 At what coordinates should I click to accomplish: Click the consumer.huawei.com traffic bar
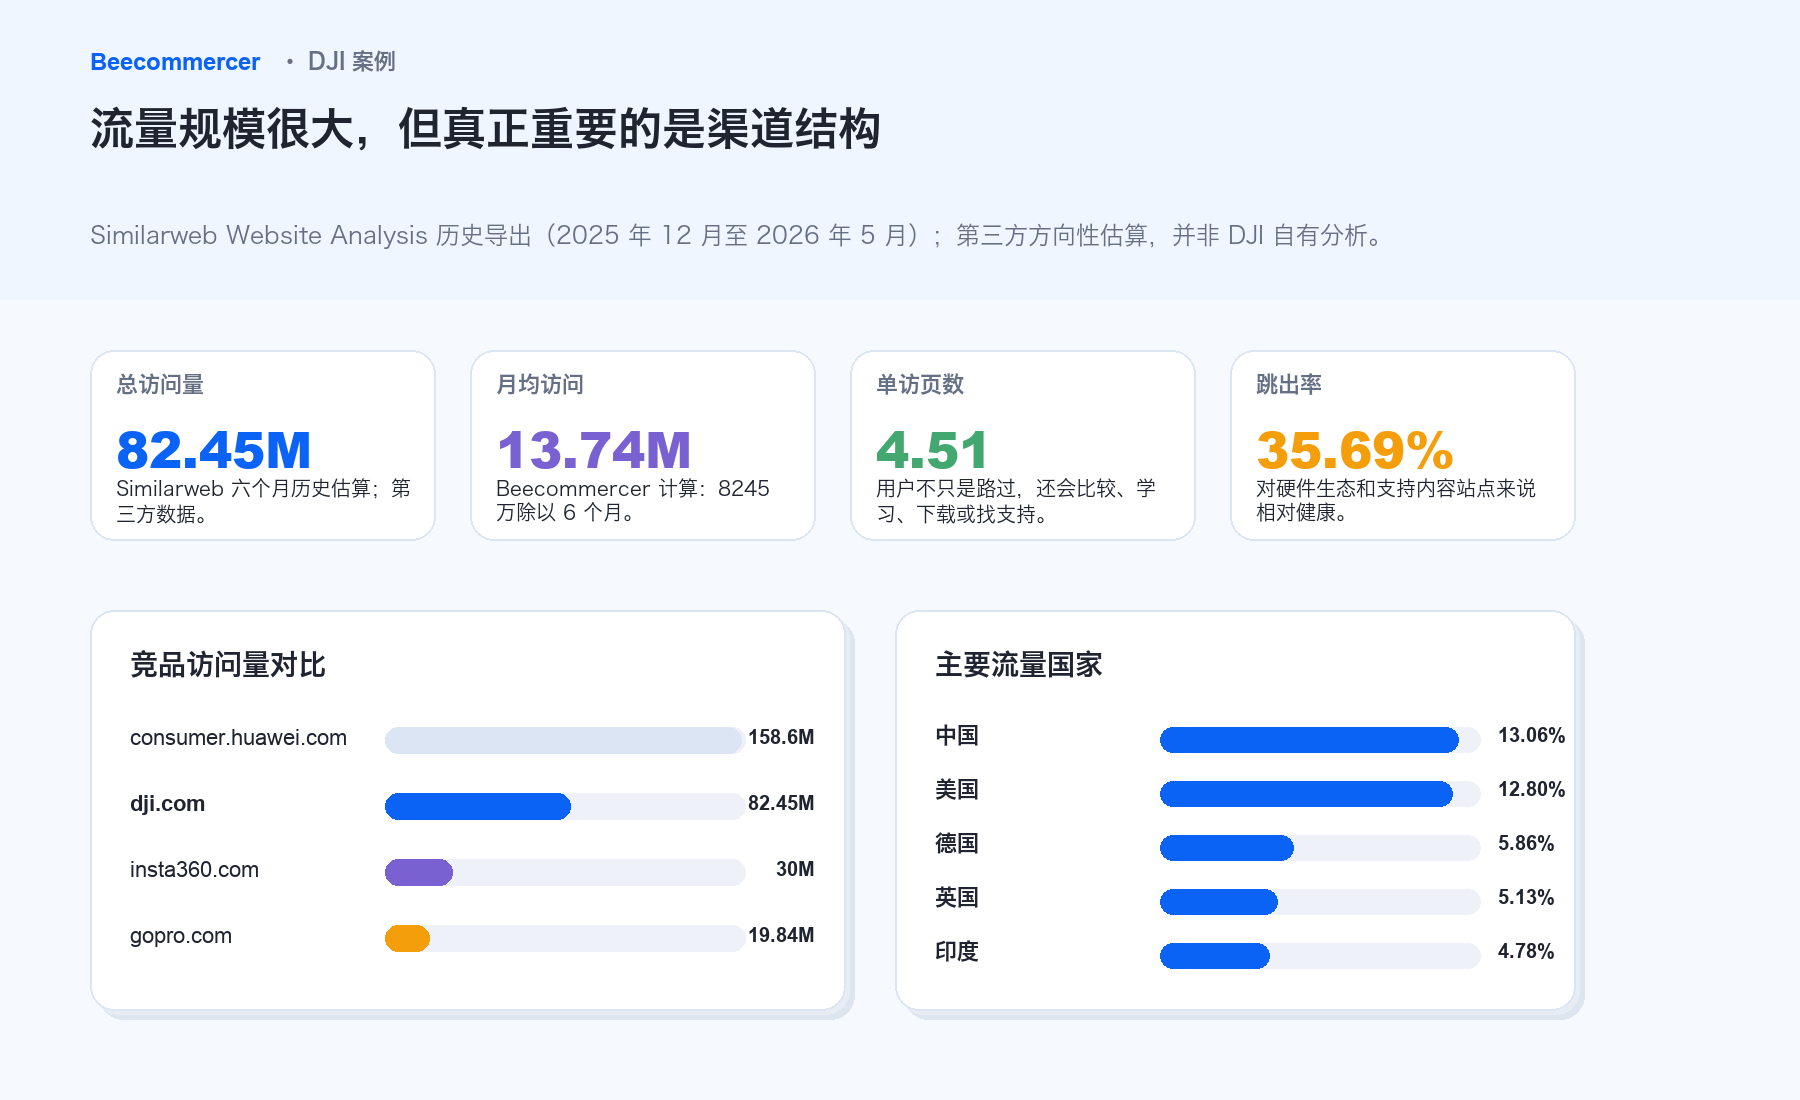pos(565,740)
